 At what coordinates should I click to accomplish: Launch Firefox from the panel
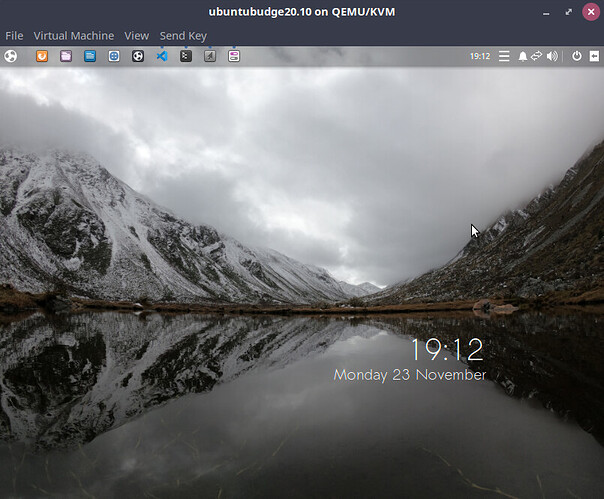click(x=42, y=56)
